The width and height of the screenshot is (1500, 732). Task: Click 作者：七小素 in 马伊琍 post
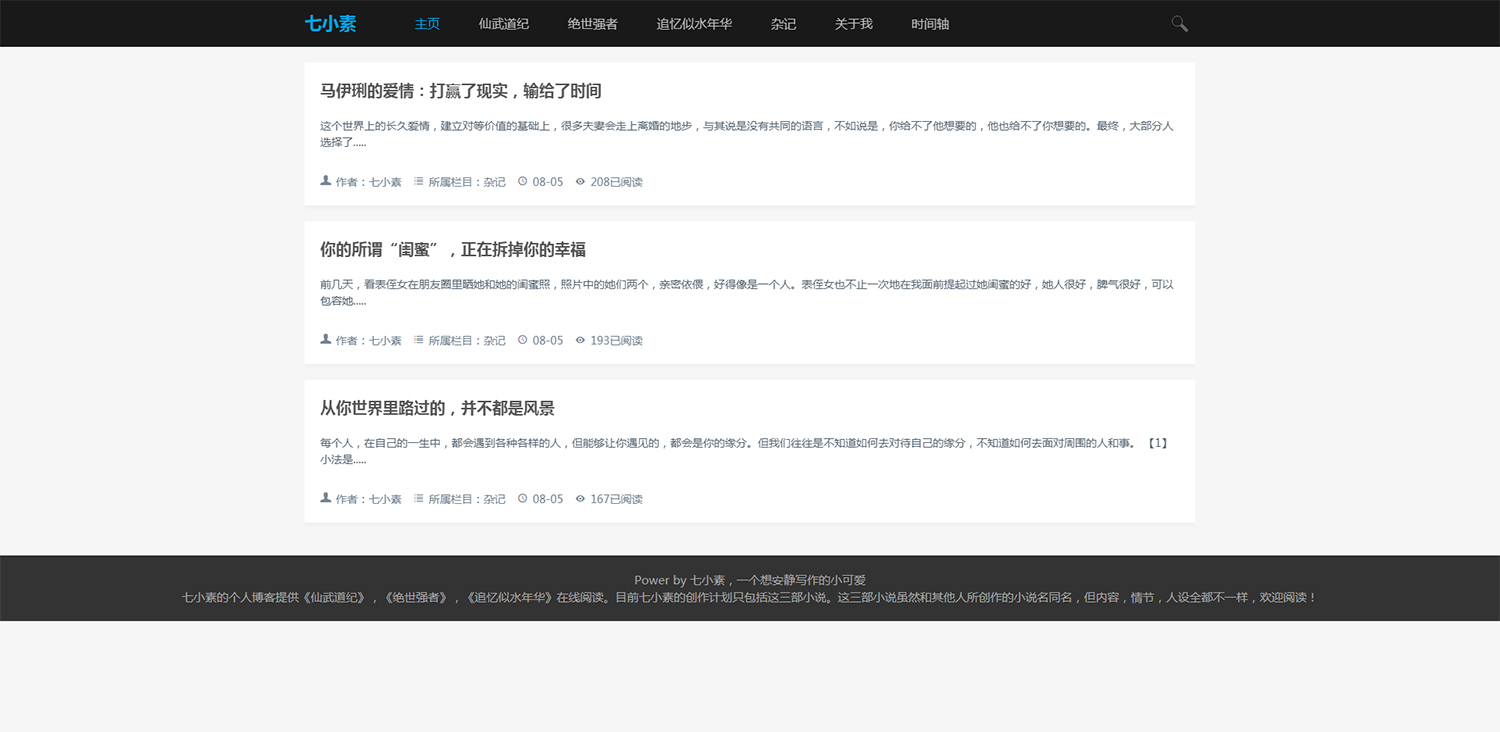pos(368,182)
